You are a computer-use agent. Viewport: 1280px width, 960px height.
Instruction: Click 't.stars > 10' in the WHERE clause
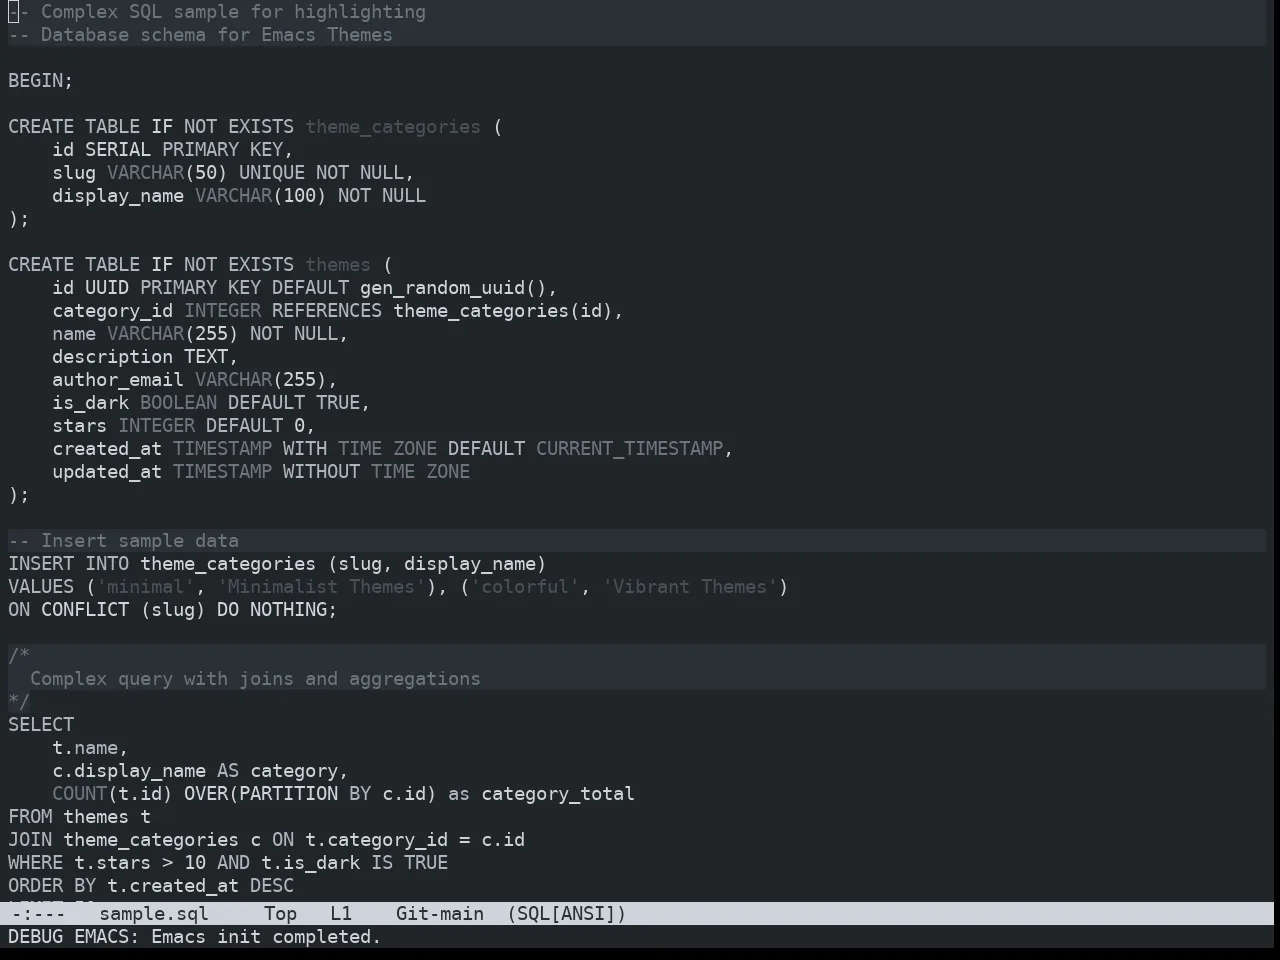click(x=140, y=862)
